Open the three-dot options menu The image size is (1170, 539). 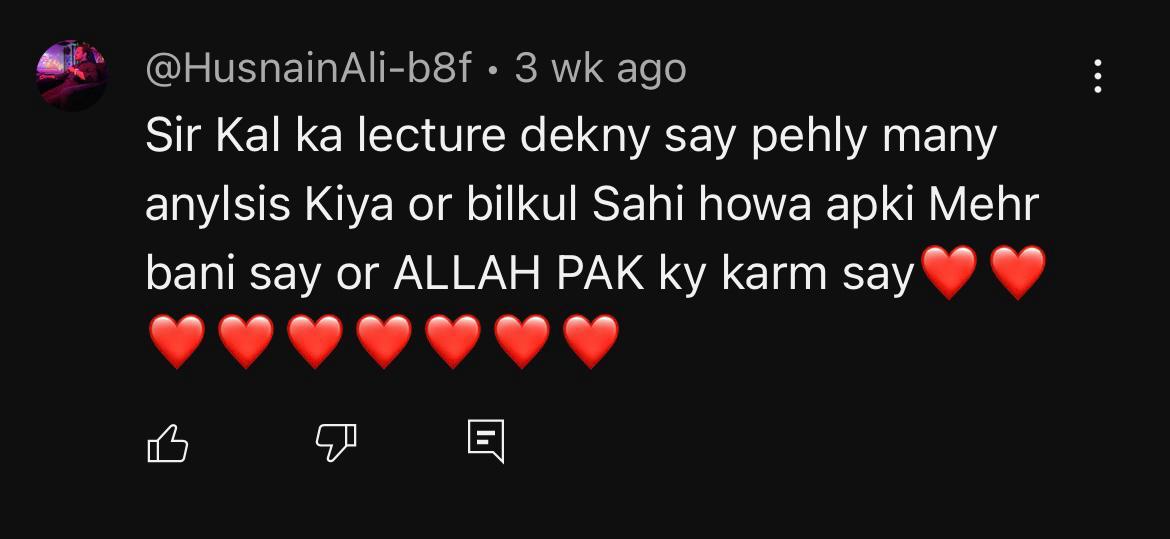[x=1097, y=77]
